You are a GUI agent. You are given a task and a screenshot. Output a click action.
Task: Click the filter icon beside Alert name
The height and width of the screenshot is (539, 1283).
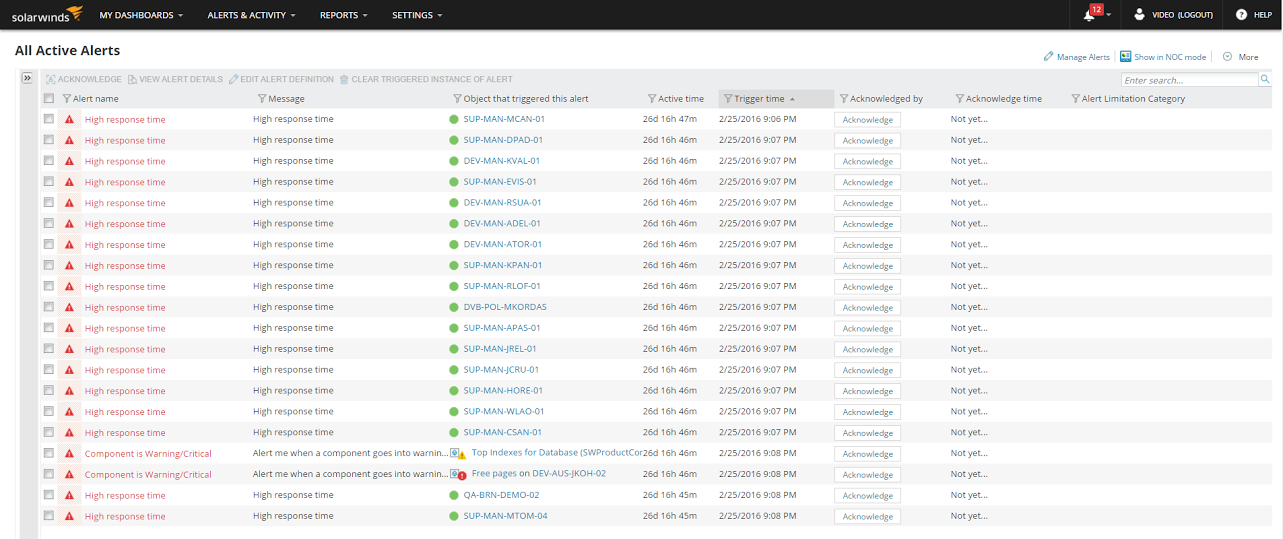coord(67,99)
